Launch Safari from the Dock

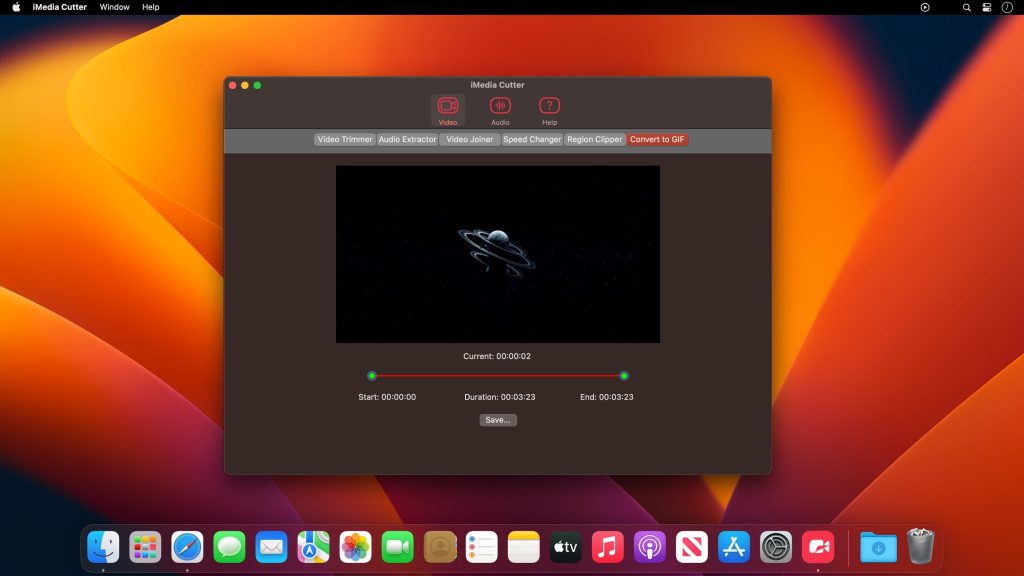[187, 547]
